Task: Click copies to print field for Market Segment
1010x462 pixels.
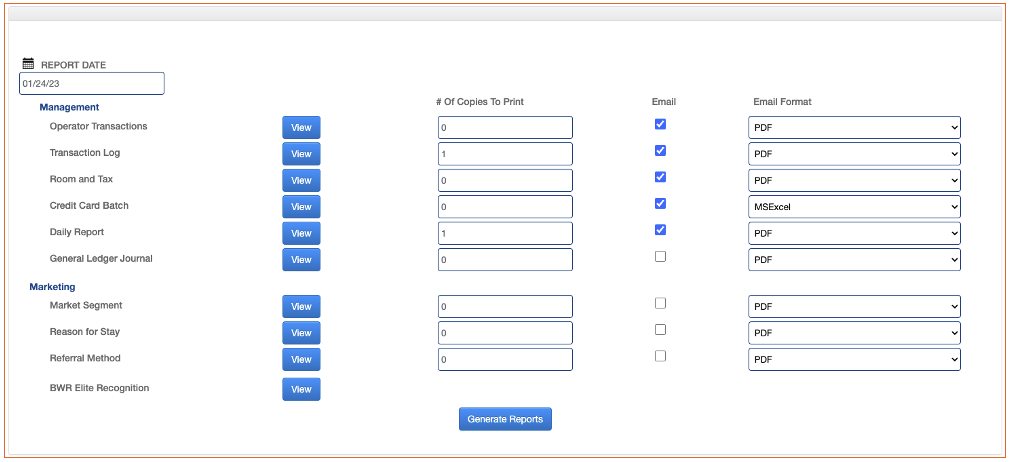Action: 505,306
